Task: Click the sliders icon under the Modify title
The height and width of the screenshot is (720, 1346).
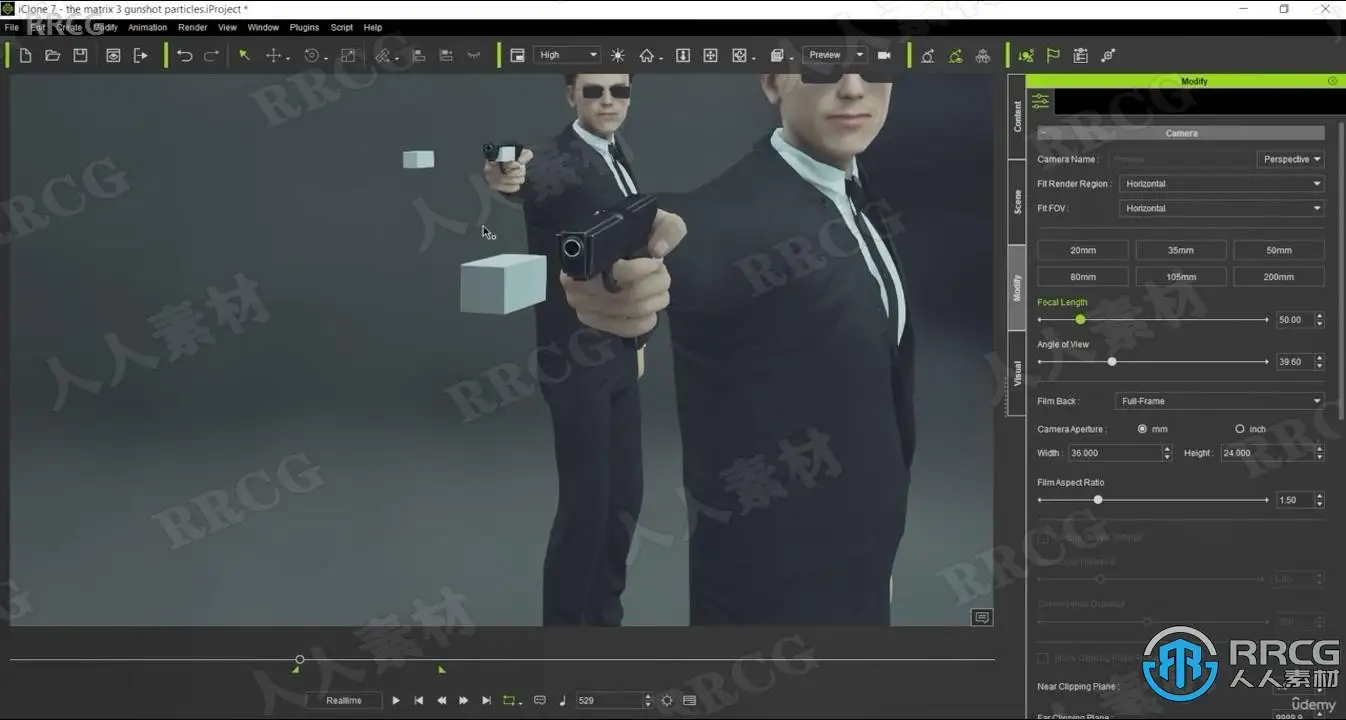Action: click(x=1041, y=102)
